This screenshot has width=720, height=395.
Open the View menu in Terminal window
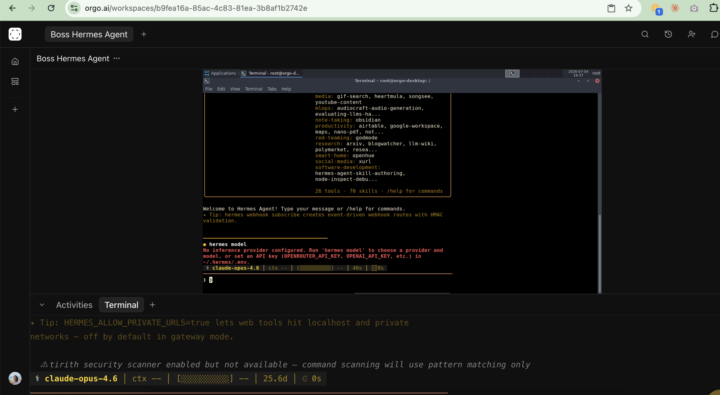pos(235,89)
